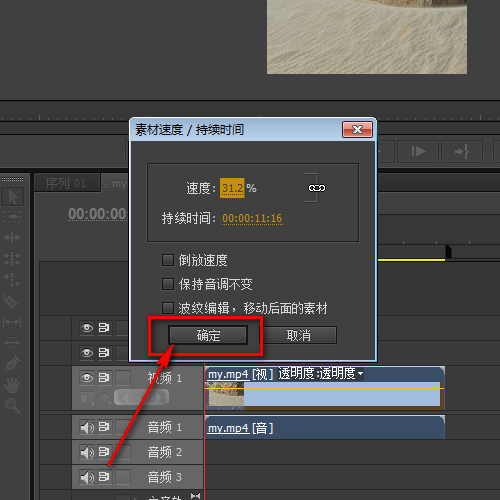Click the Go to Out point button

462,151
